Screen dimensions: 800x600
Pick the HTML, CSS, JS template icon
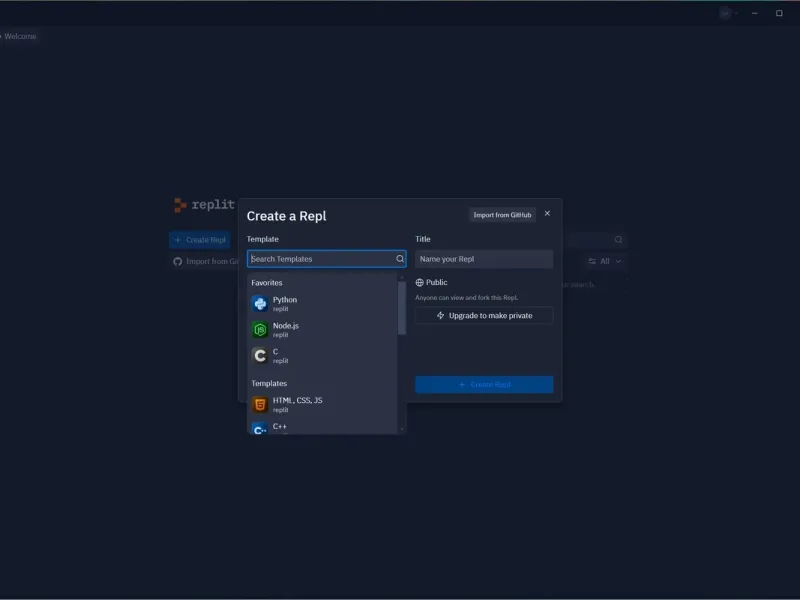tap(260, 405)
